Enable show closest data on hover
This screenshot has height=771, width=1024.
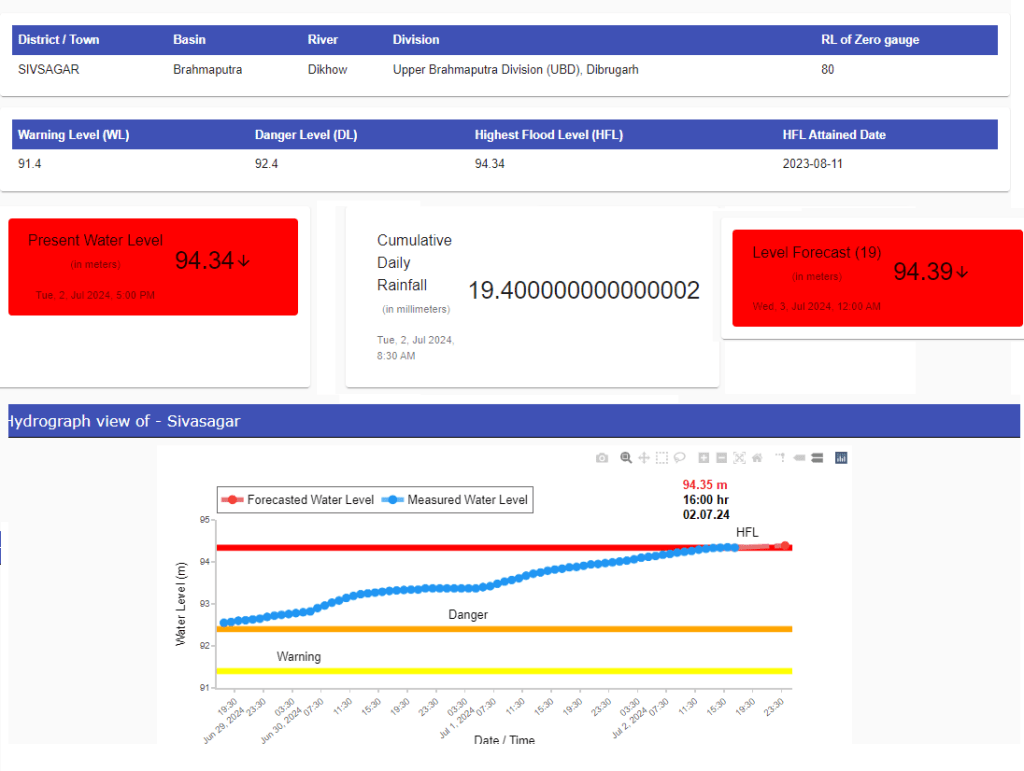coord(799,458)
